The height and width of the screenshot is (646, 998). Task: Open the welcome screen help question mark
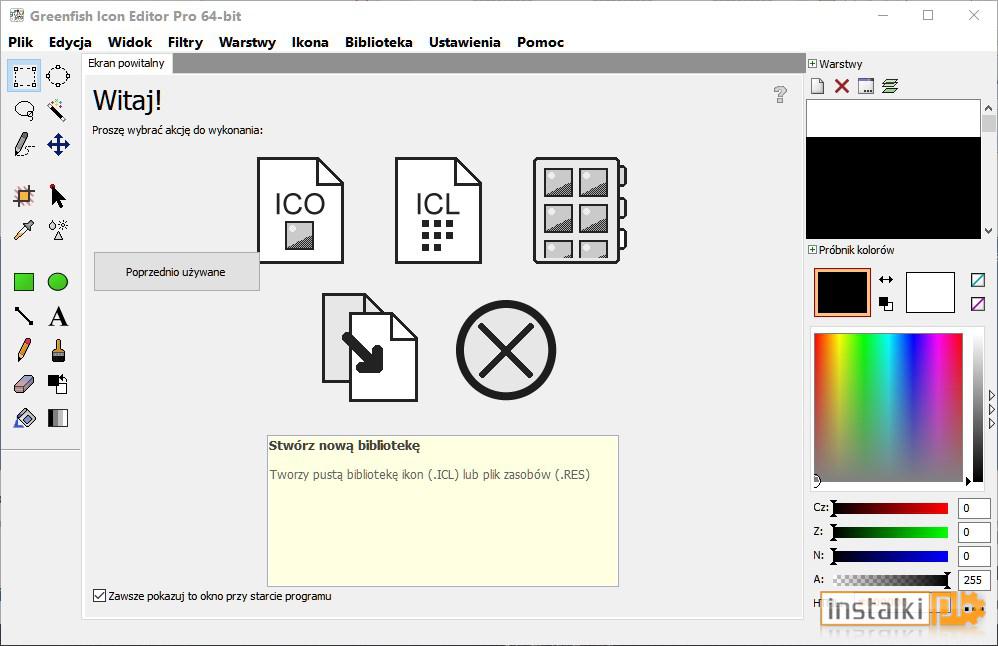(x=780, y=94)
